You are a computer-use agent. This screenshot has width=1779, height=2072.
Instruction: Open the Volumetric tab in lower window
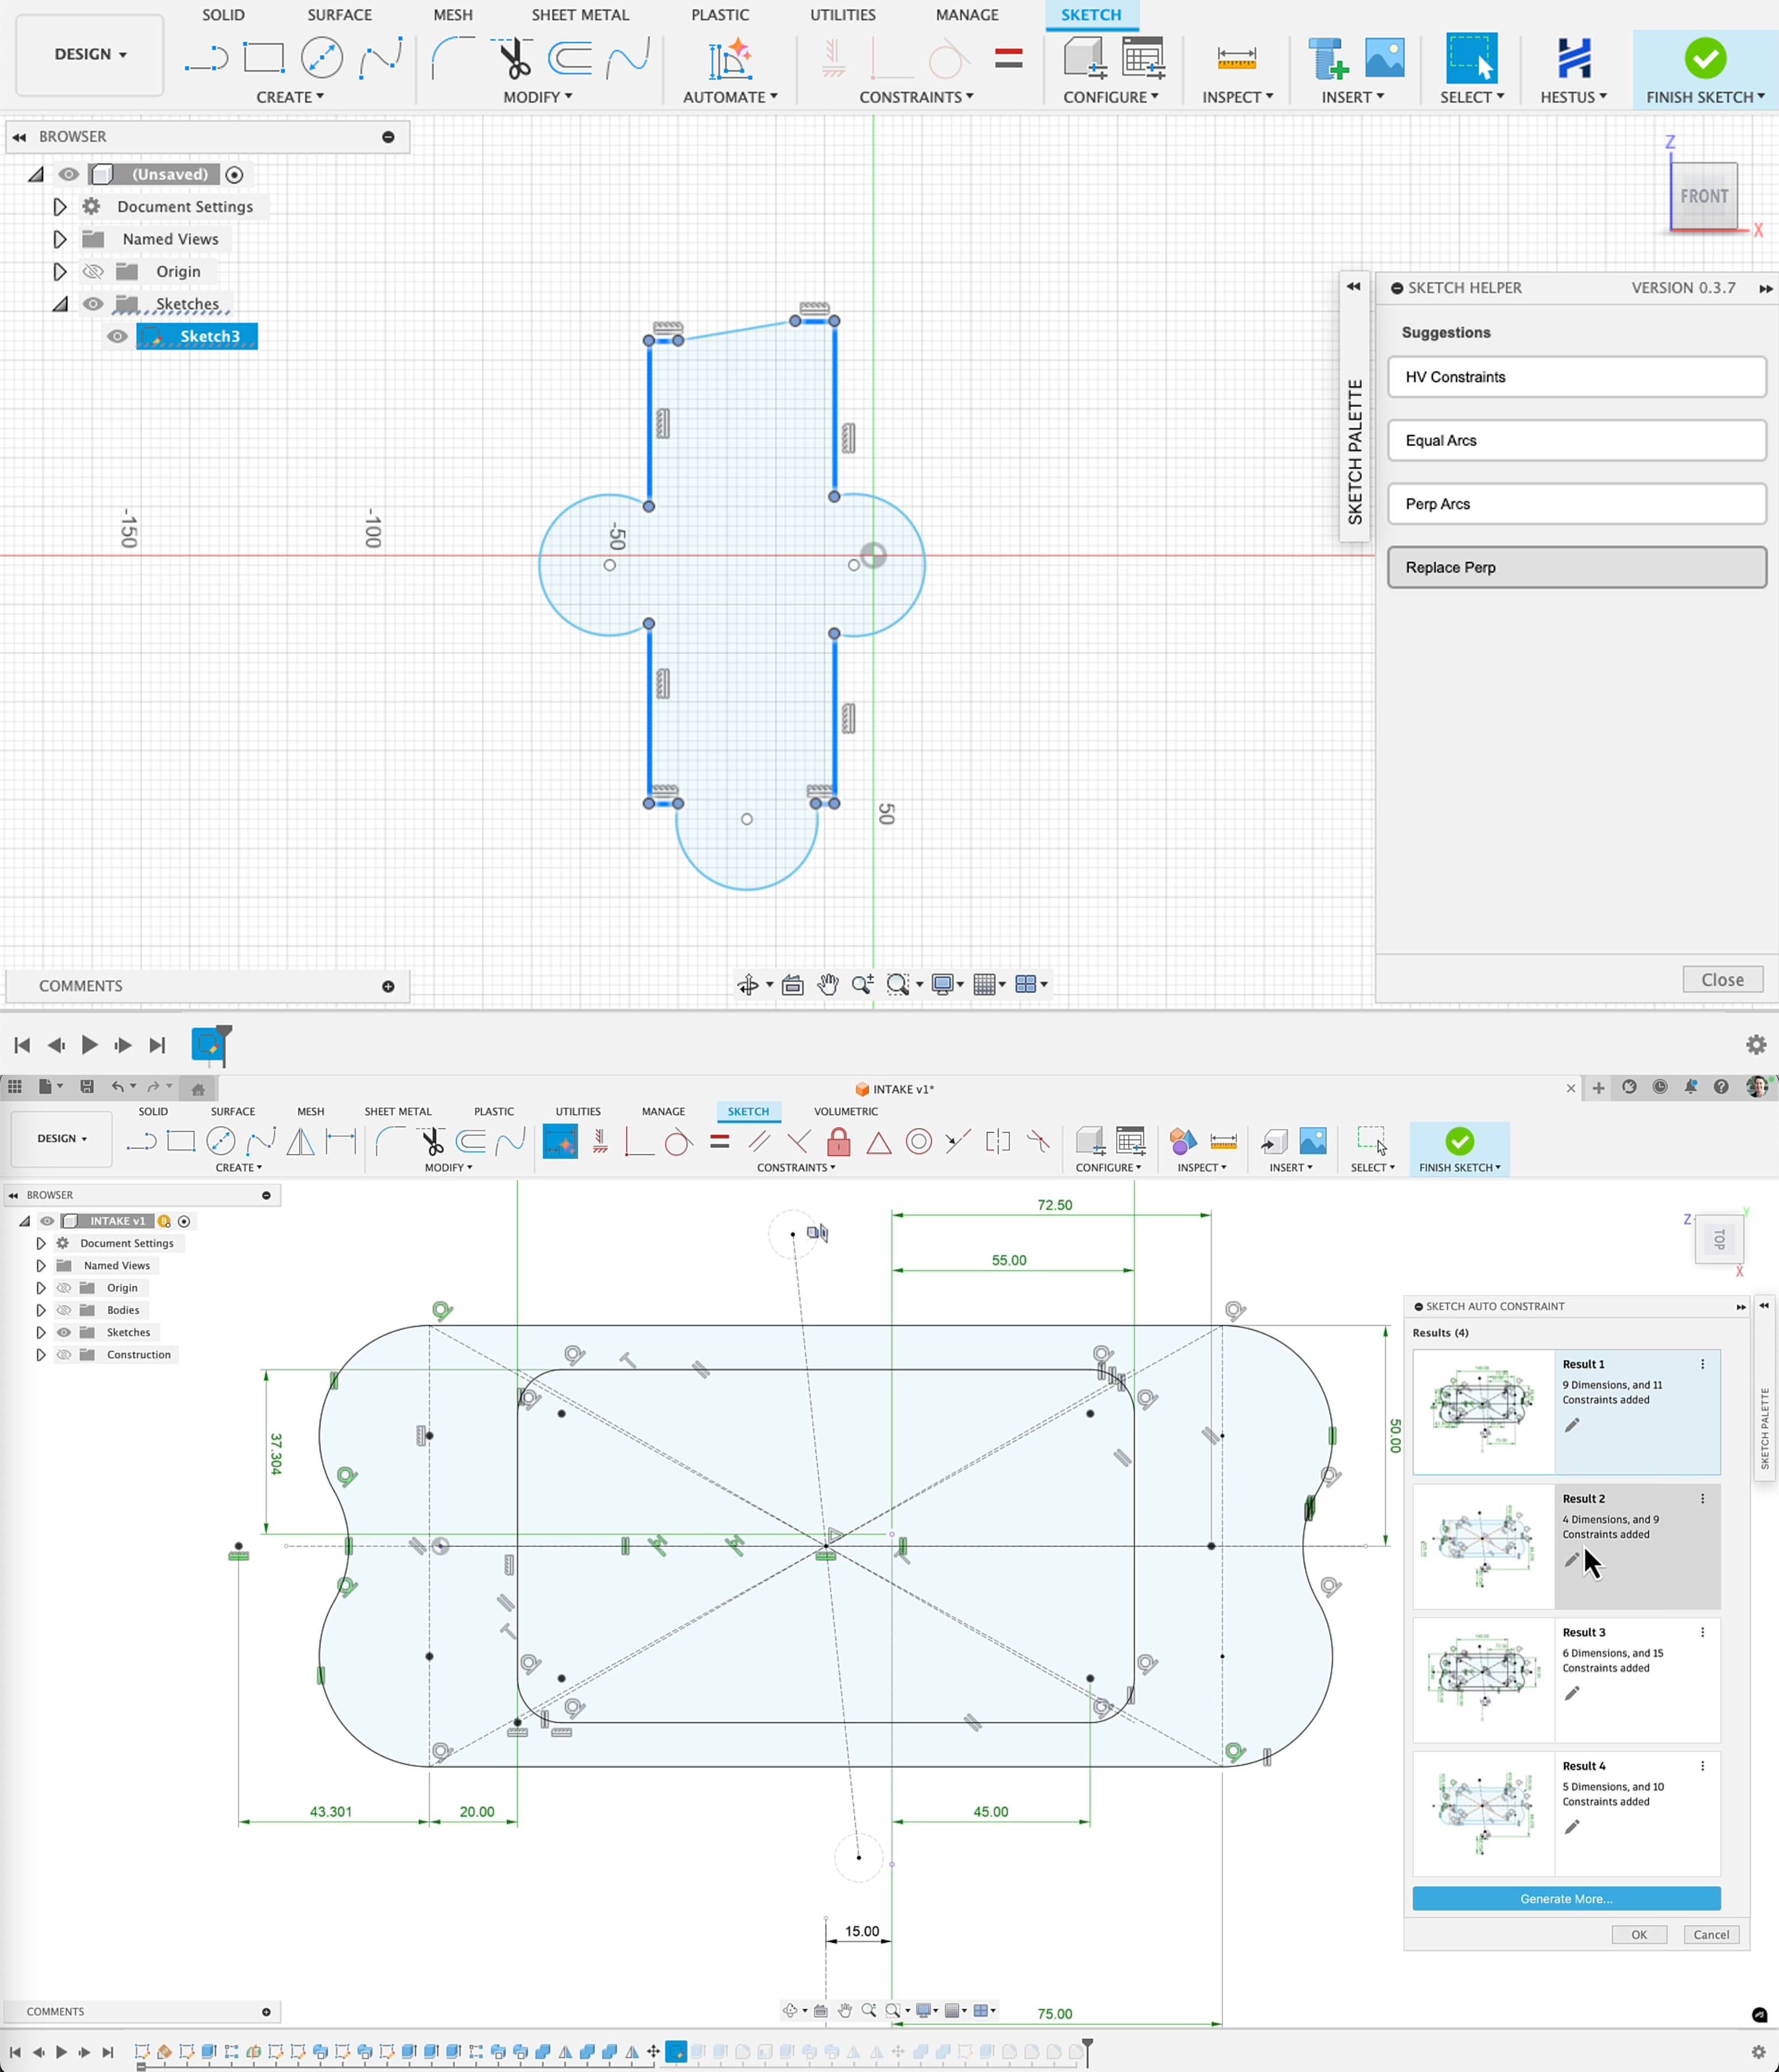[845, 1111]
